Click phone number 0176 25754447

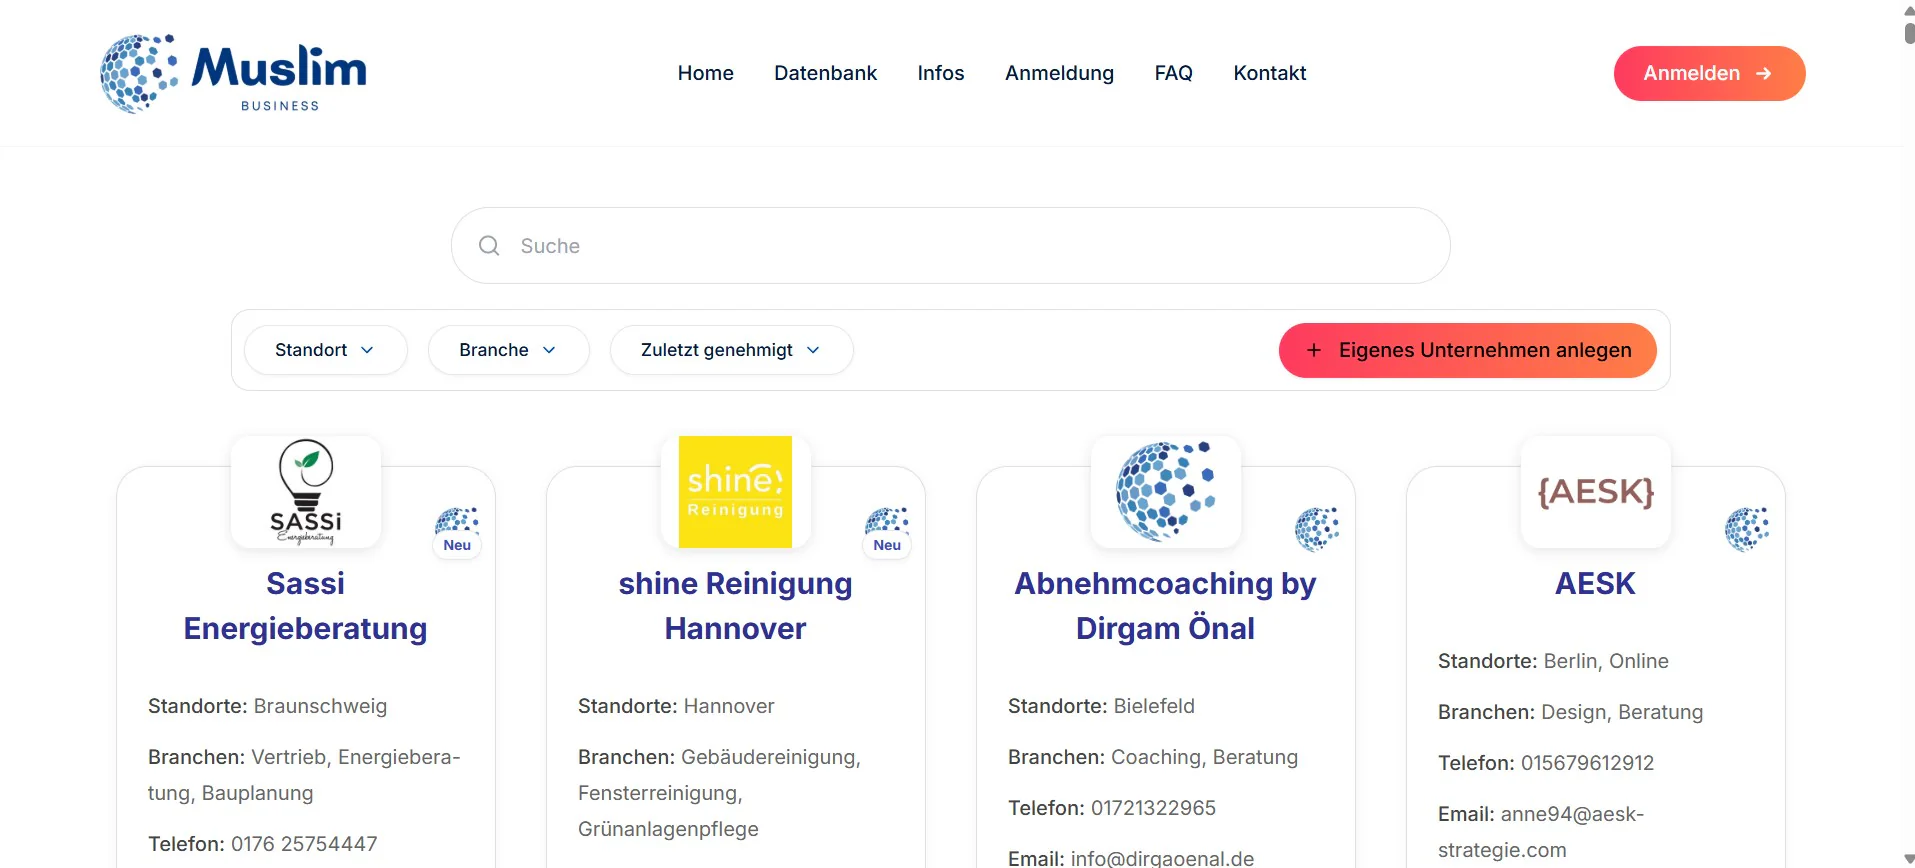304,844
